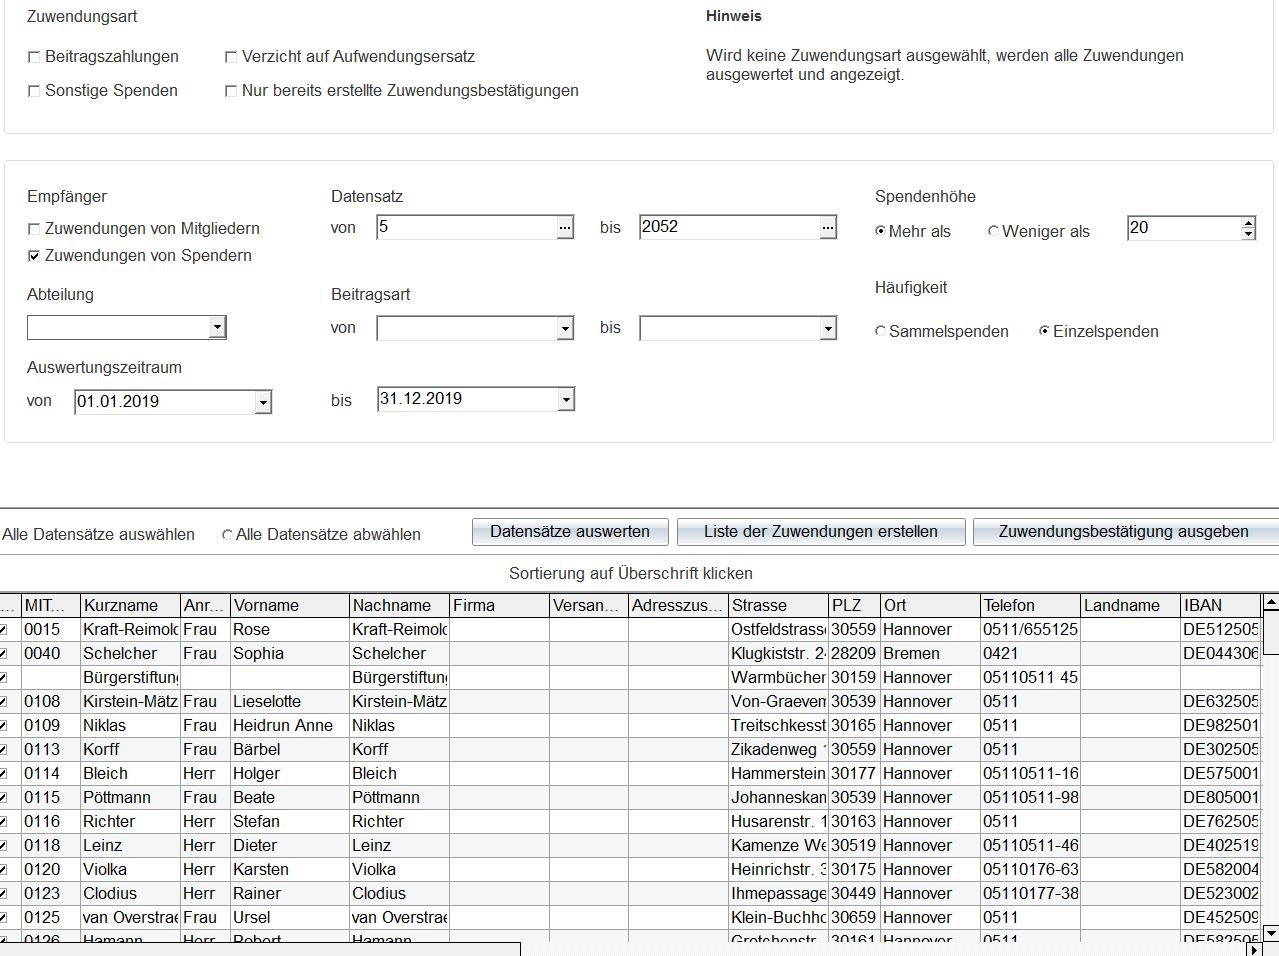Tick the Sonstige Spenden checkbox

tap(34, 92)
